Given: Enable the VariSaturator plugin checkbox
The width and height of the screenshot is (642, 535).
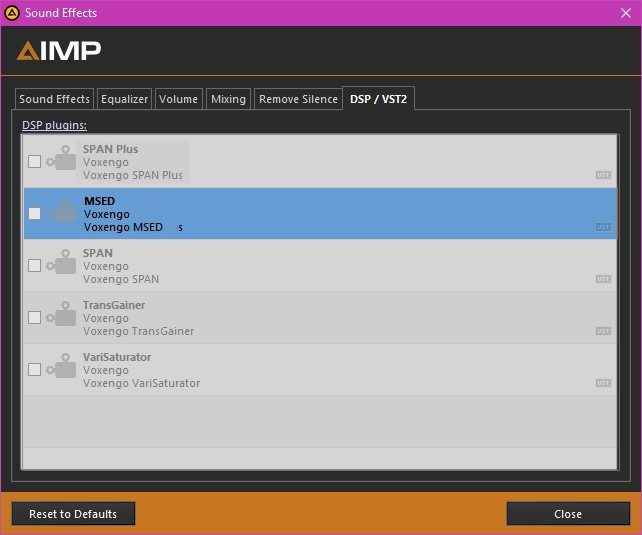Looking at the screenshot, I should [34, 369].
